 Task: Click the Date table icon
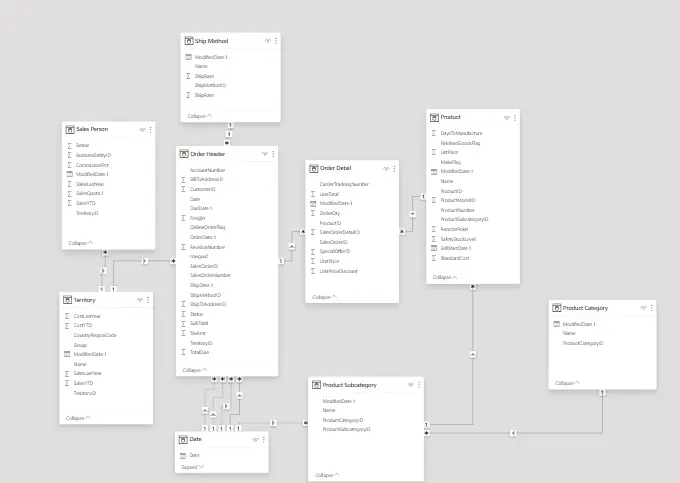[183, 439]
